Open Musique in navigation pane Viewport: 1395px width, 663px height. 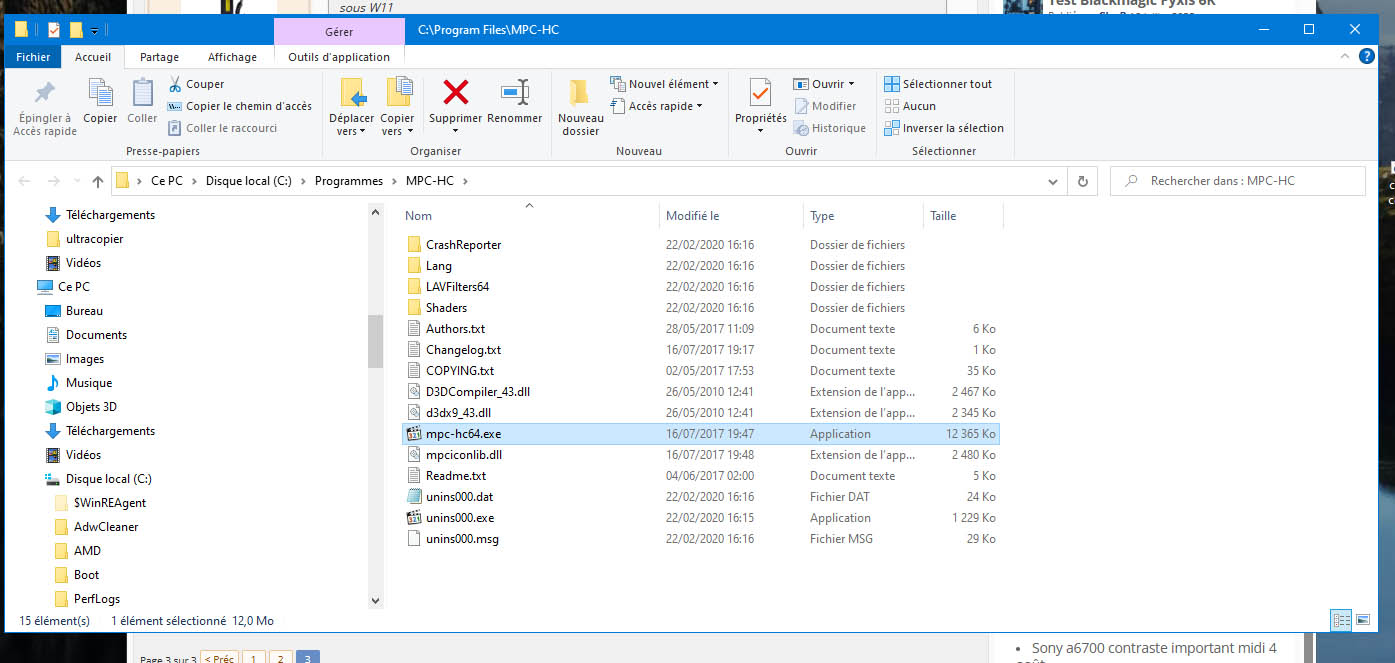coord(88,383)
